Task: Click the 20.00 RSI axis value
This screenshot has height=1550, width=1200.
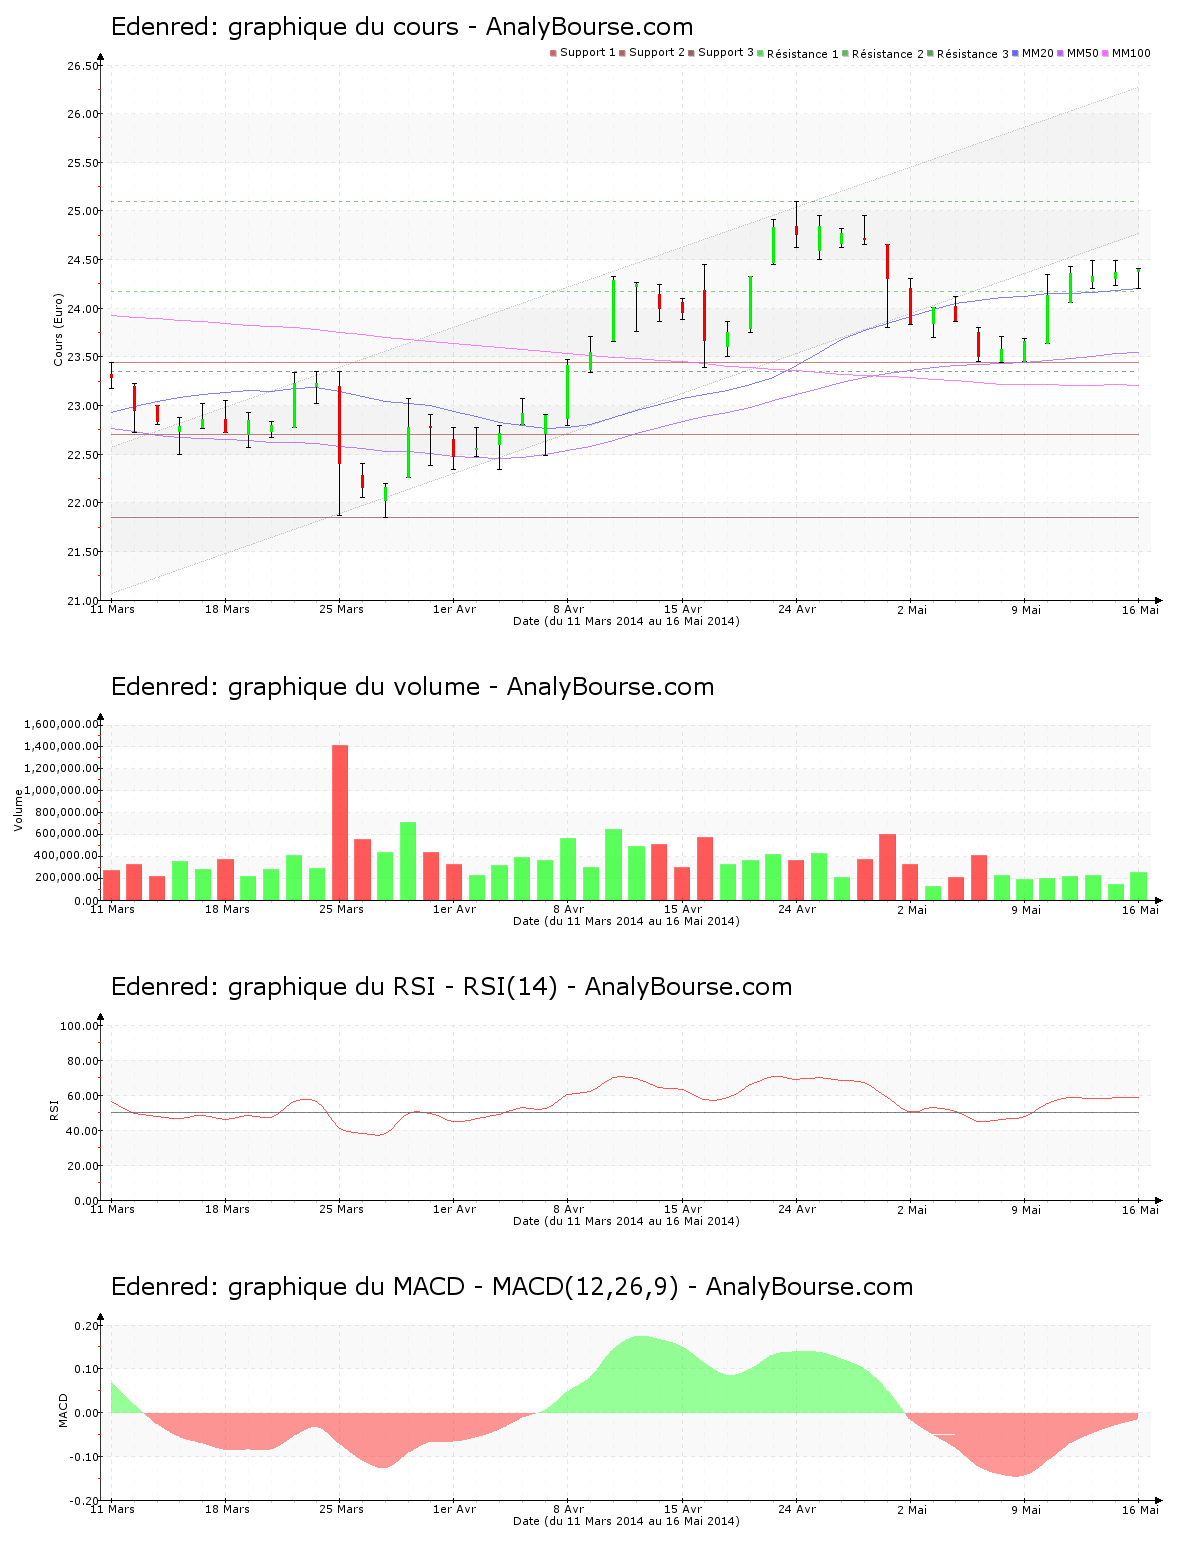Action: coord(83,1166)
